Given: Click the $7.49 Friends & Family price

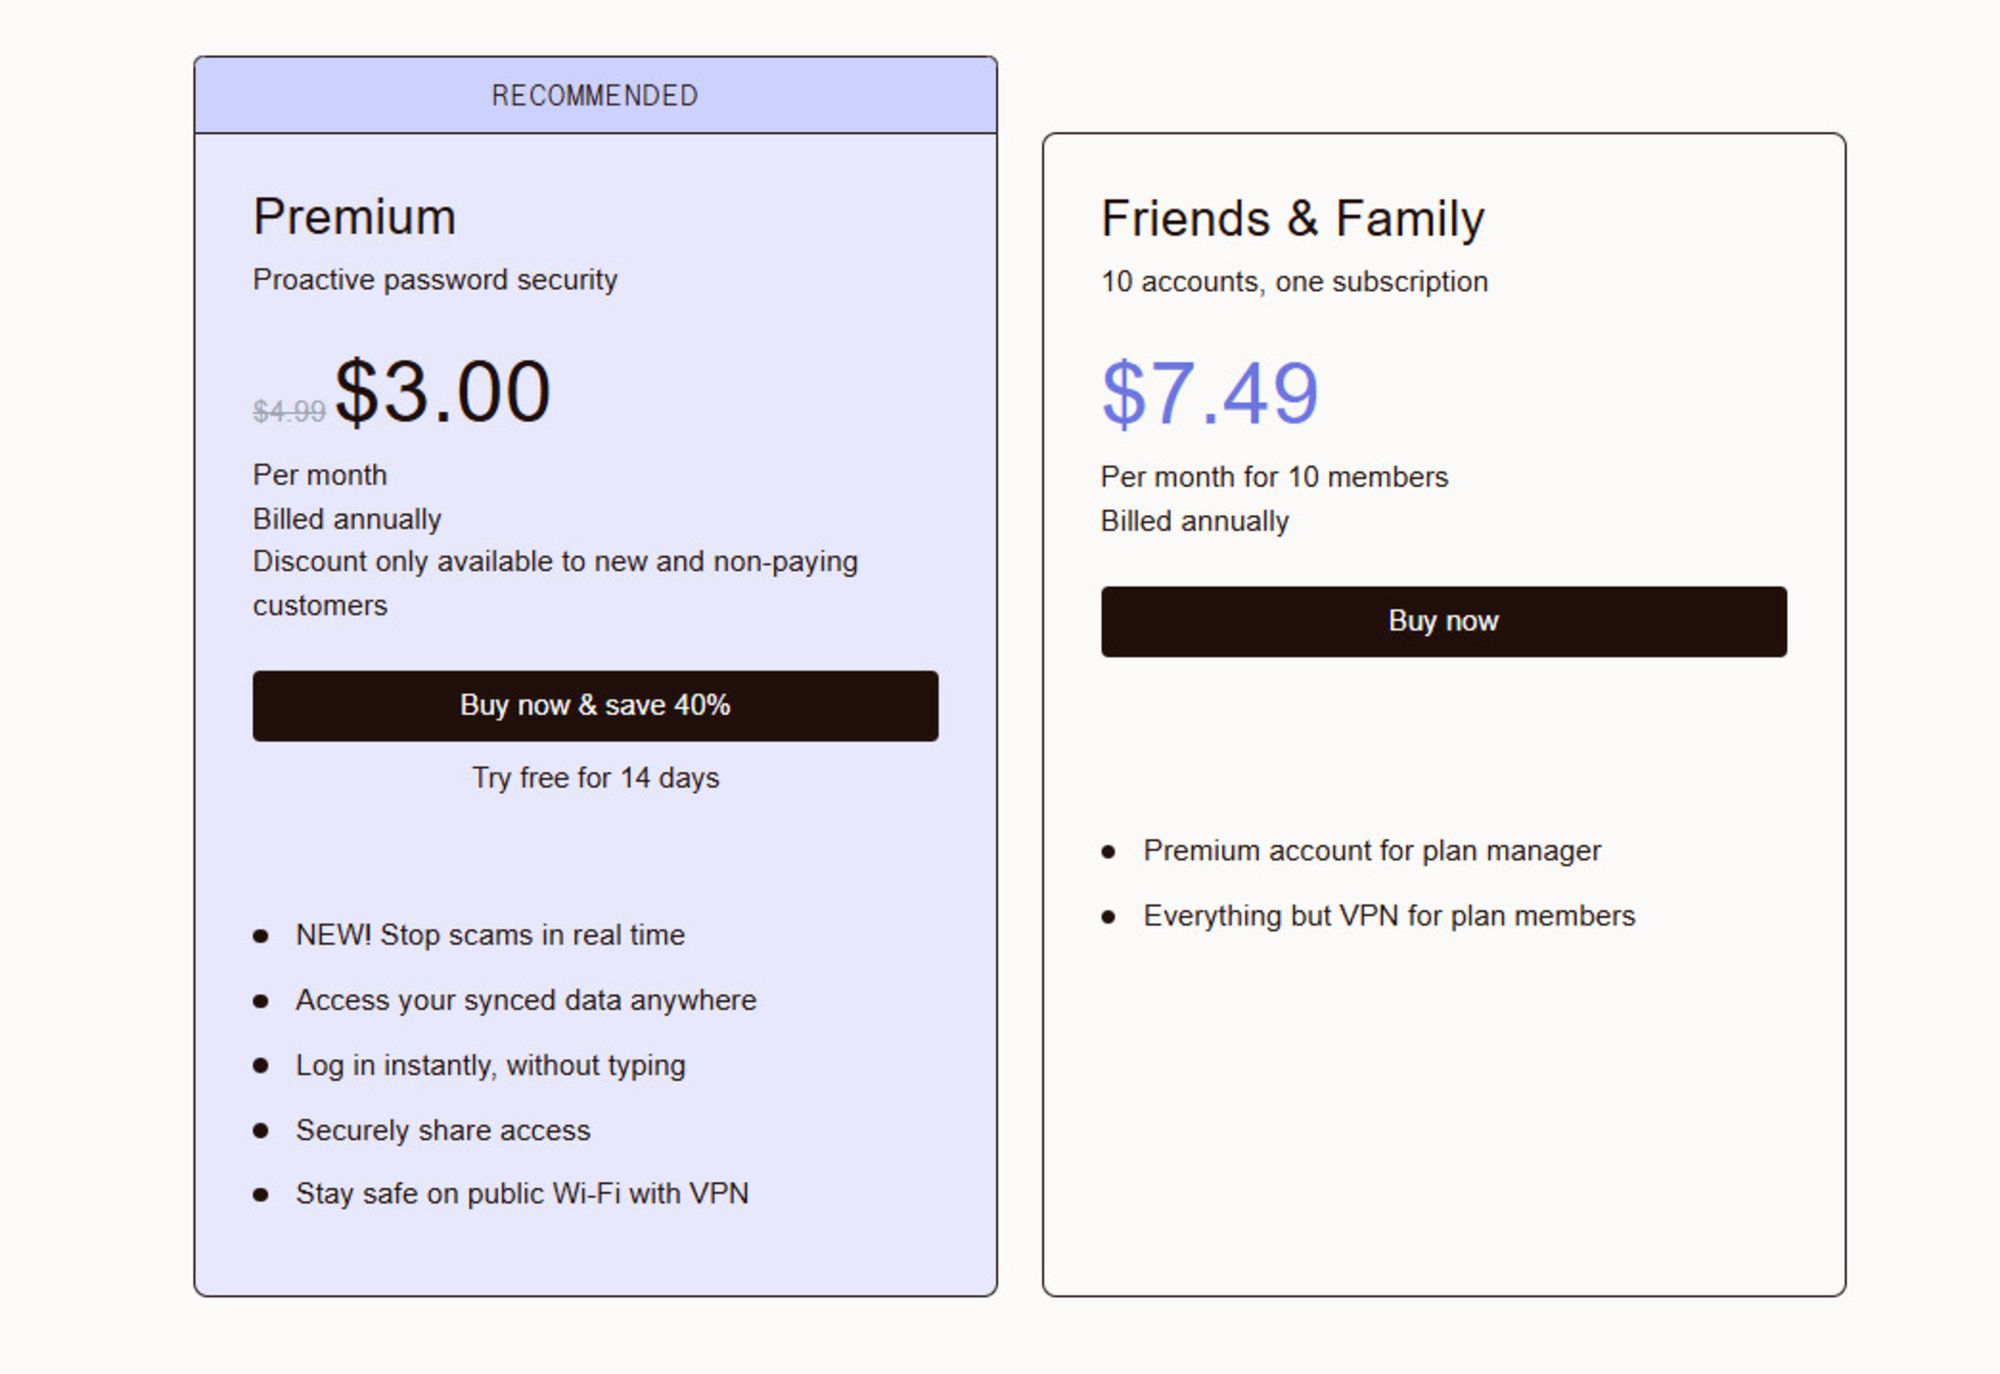Looking at the screenshot, I should pos(1209,393).
